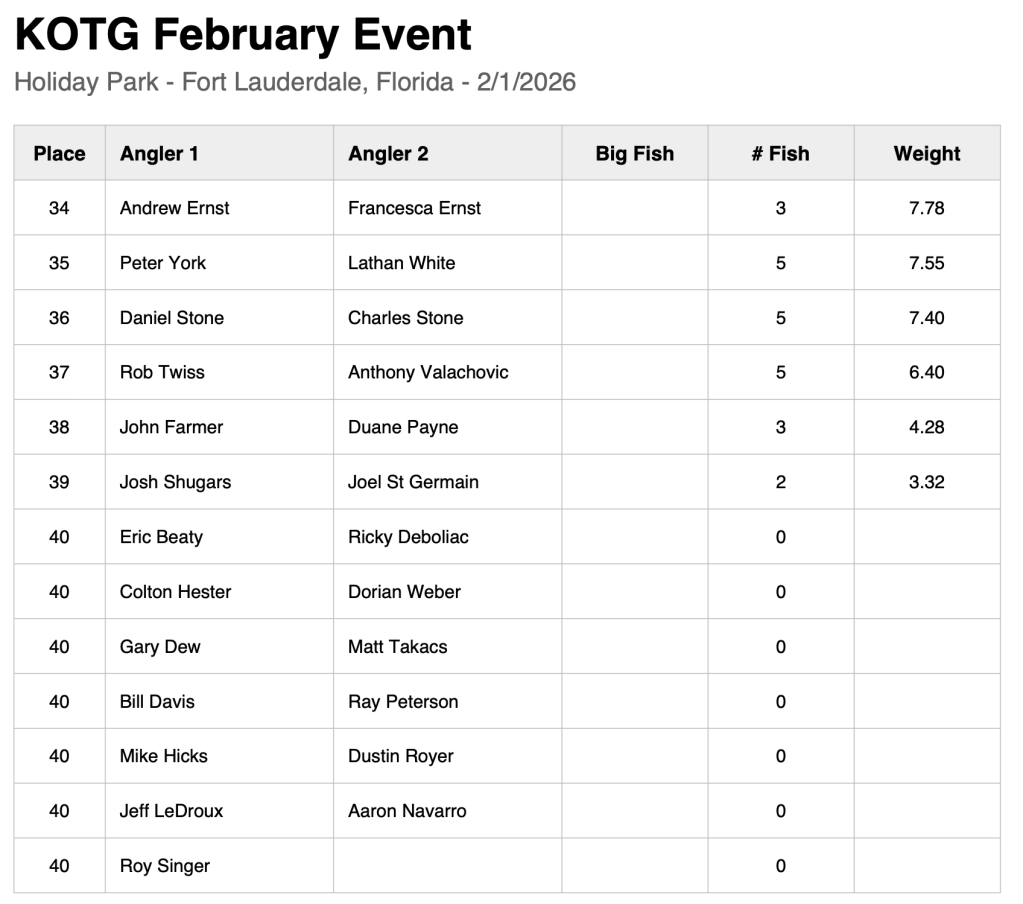Click the 7.40 weight value
1023x904 pixels.
click(x=926, y=318)
